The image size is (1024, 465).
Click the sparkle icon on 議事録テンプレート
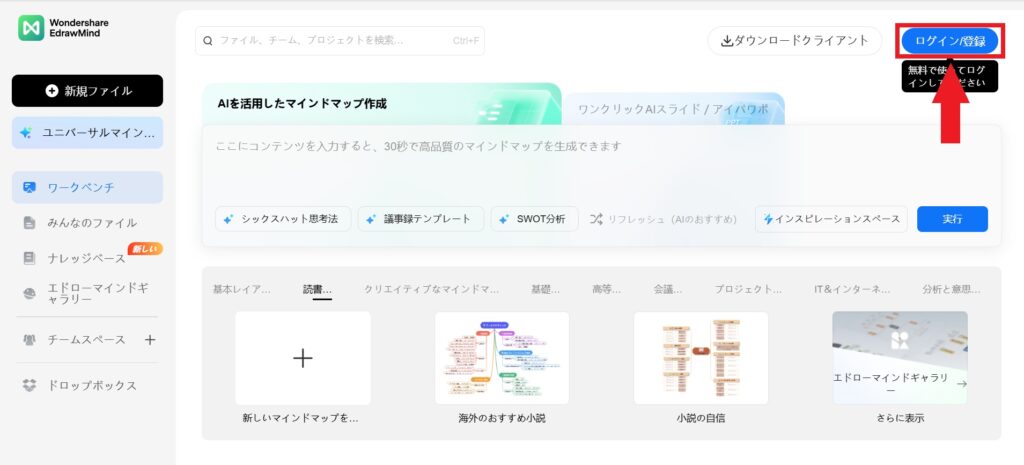point(371,219)
